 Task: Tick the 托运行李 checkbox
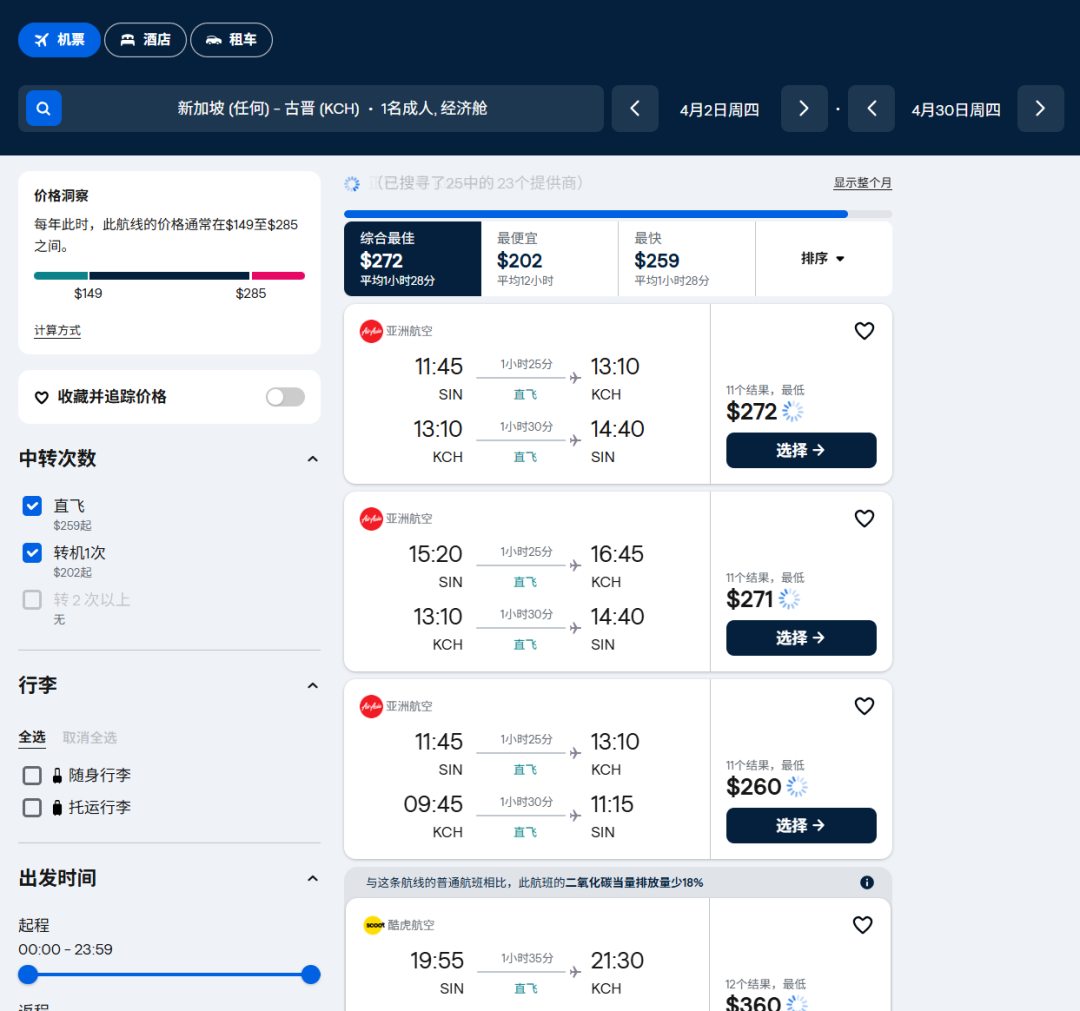tap(32, 807)
